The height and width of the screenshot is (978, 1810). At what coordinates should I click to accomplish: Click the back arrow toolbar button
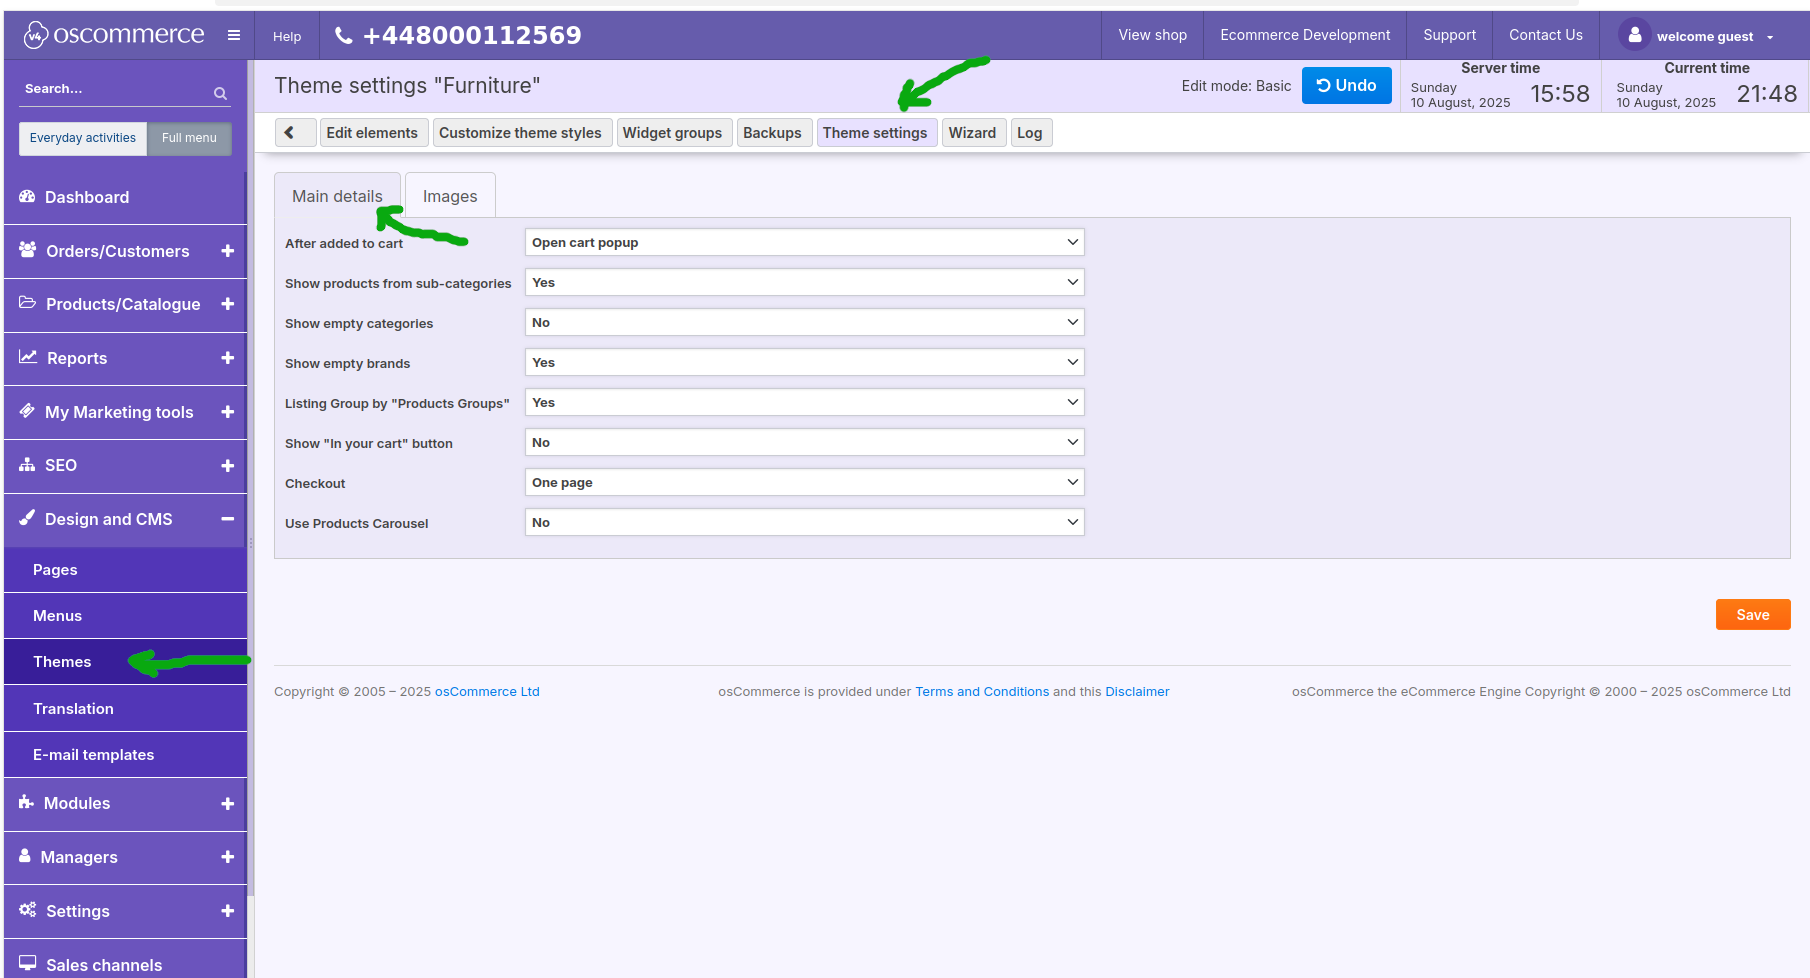pyautogui.click(x=296, y=133)
